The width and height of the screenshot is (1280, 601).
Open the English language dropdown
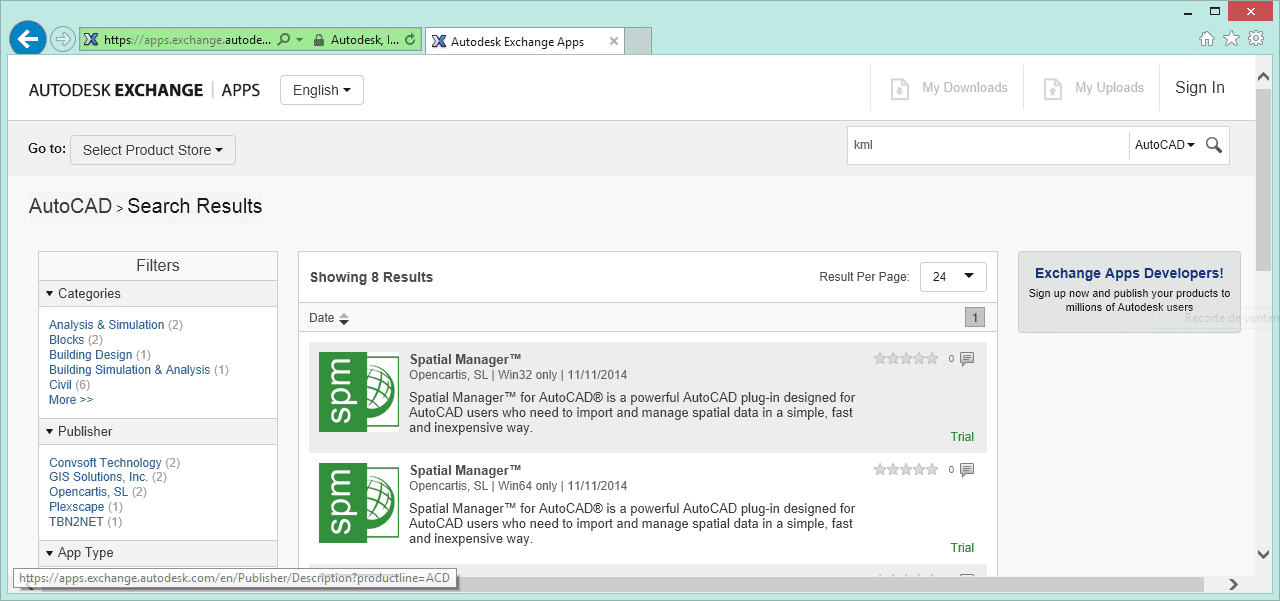pyautogui.click(x=322, y=90)
